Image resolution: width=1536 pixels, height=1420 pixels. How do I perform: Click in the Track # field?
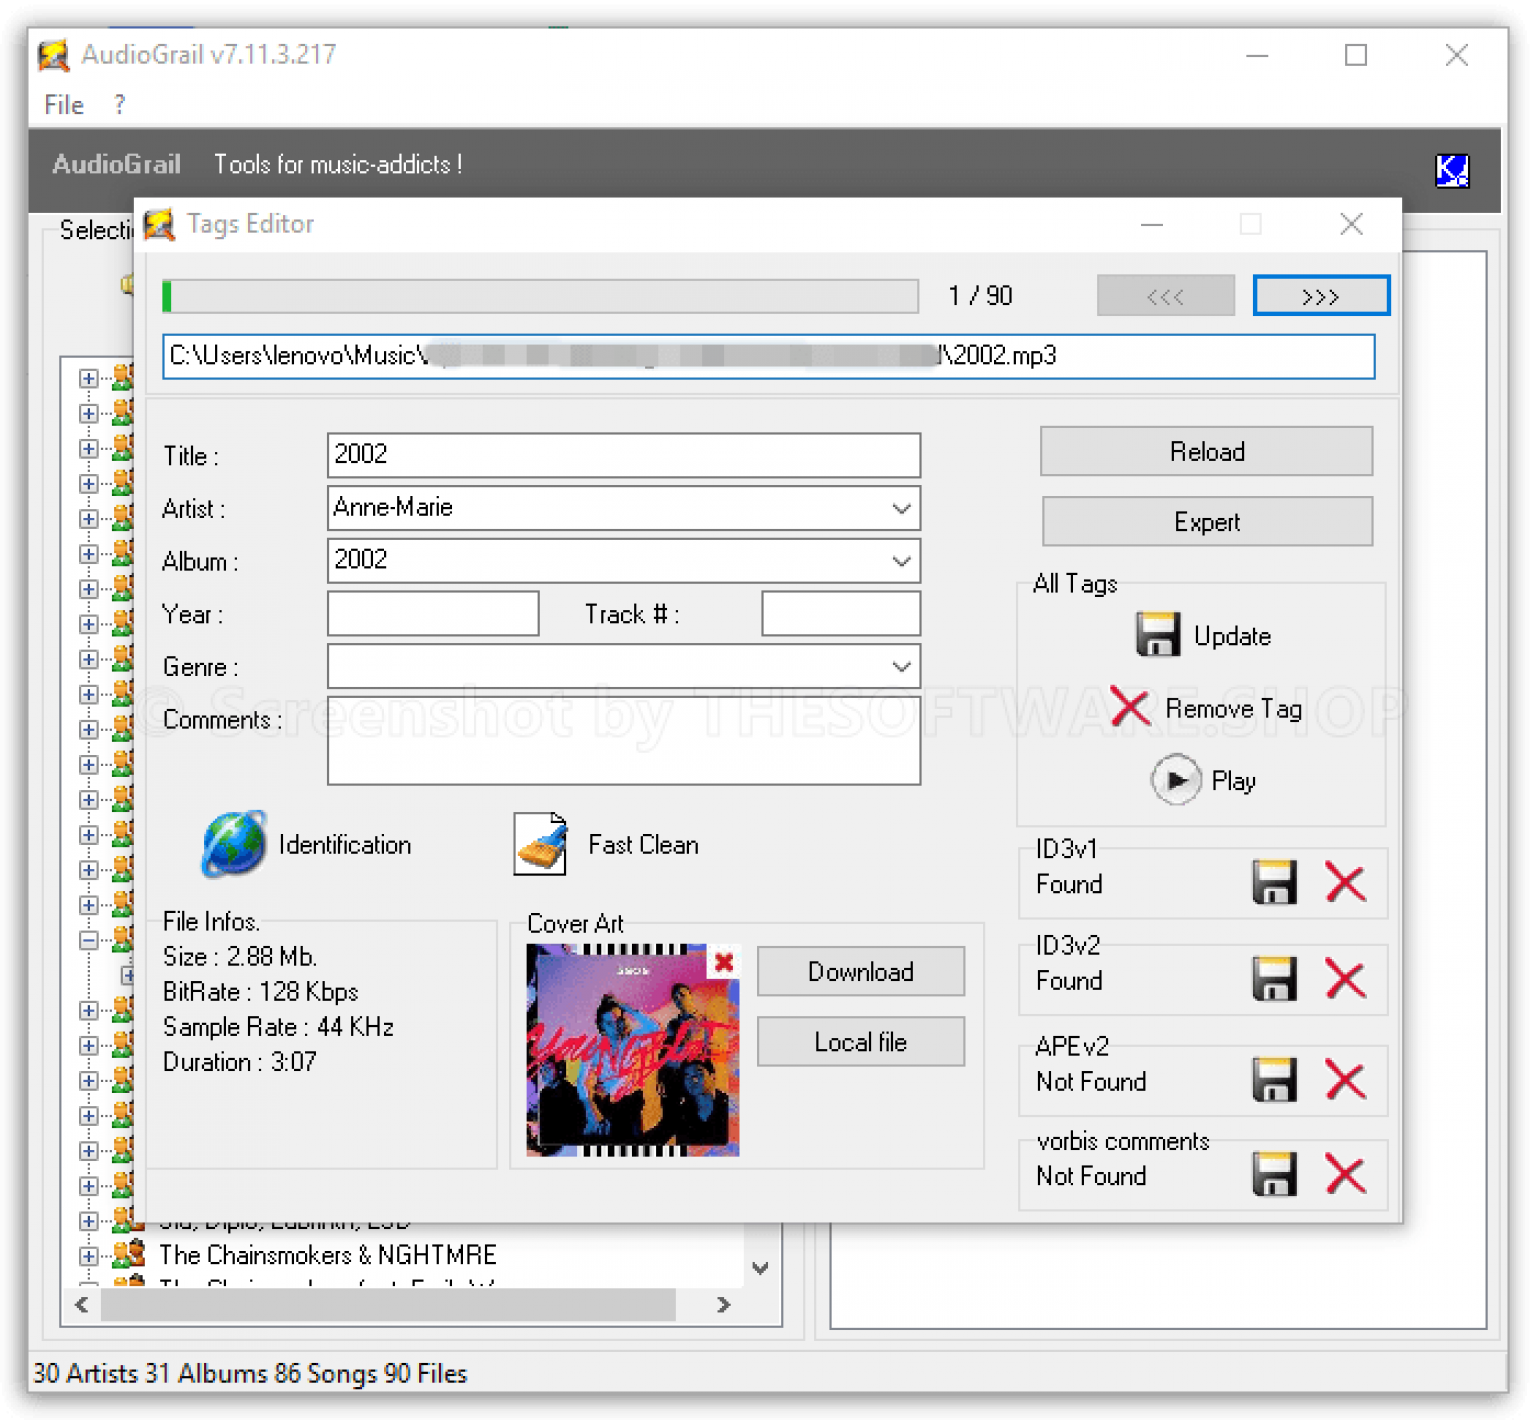coord(840,613)
